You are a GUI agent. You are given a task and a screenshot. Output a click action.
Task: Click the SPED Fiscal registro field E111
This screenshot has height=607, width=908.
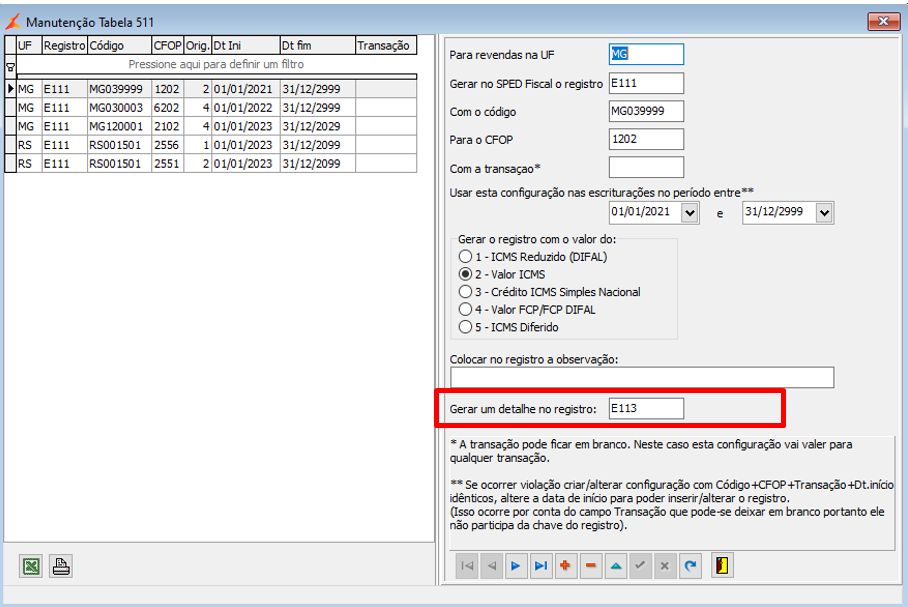point(646,83)
